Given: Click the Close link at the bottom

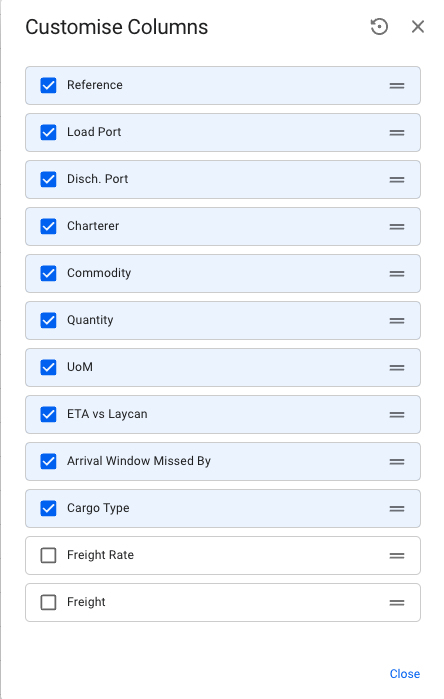Looking at the screenshot, I should click(405, 674).
